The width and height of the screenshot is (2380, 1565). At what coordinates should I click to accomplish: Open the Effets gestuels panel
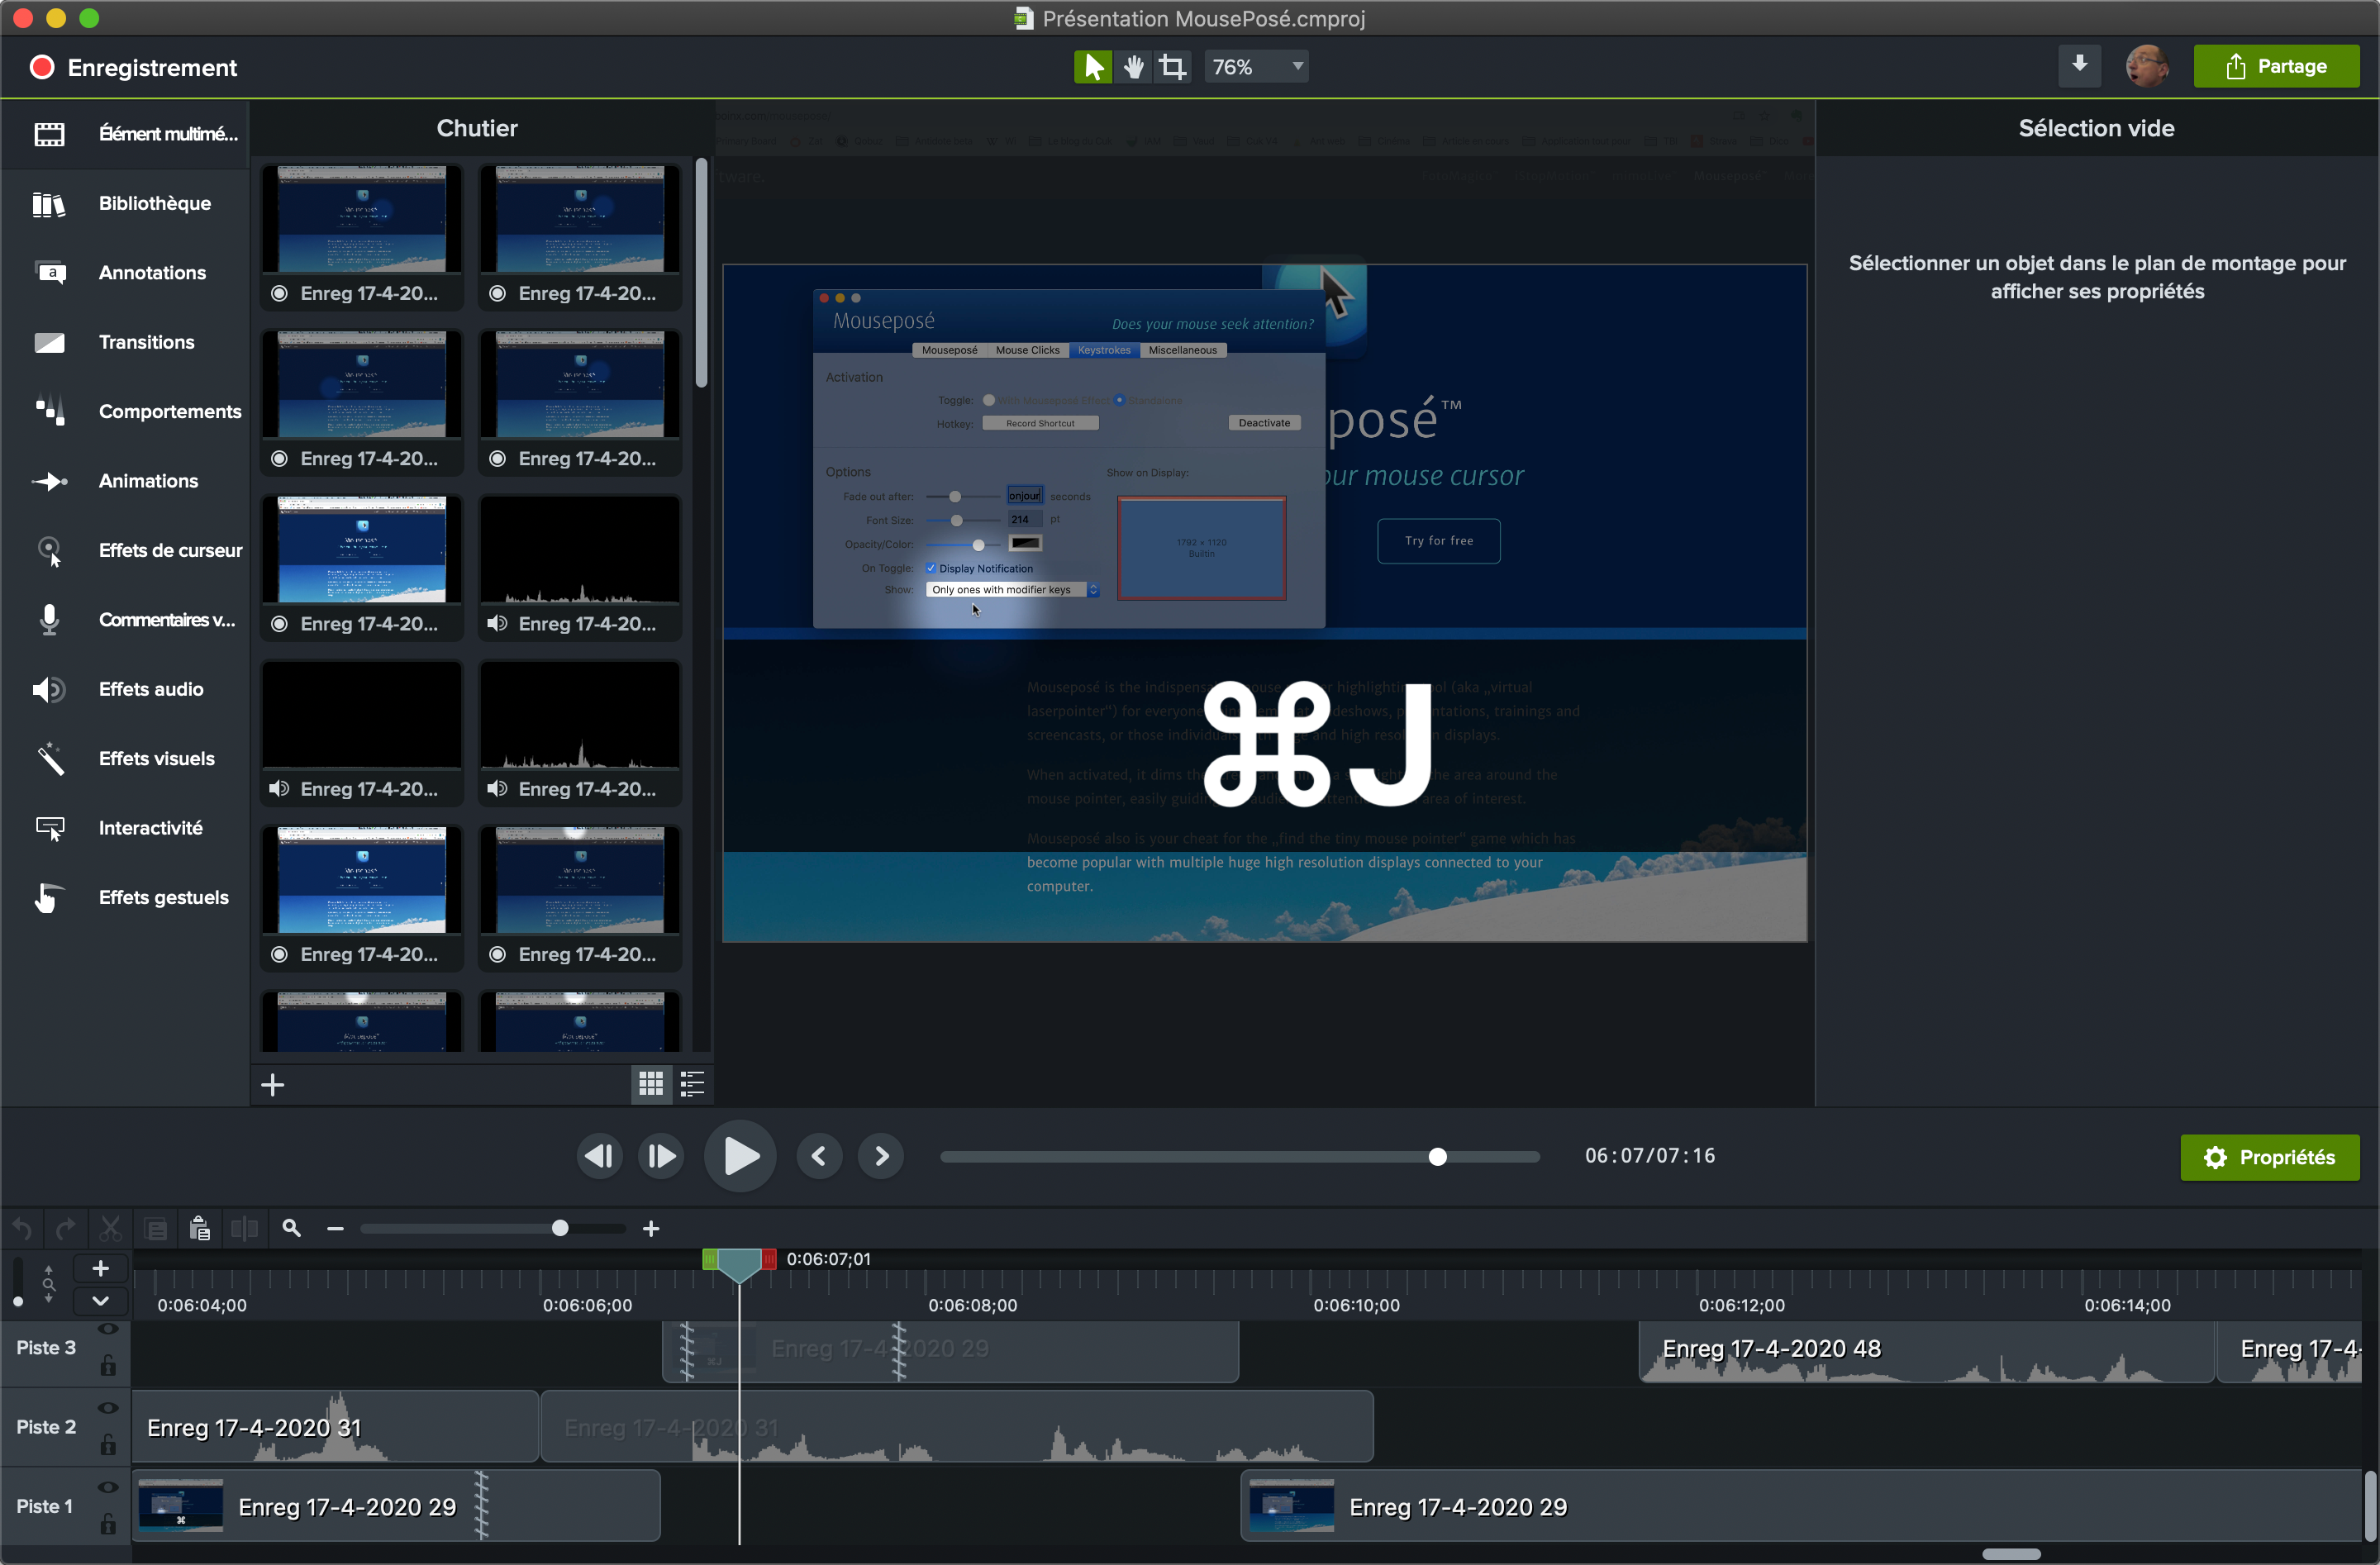125,897
